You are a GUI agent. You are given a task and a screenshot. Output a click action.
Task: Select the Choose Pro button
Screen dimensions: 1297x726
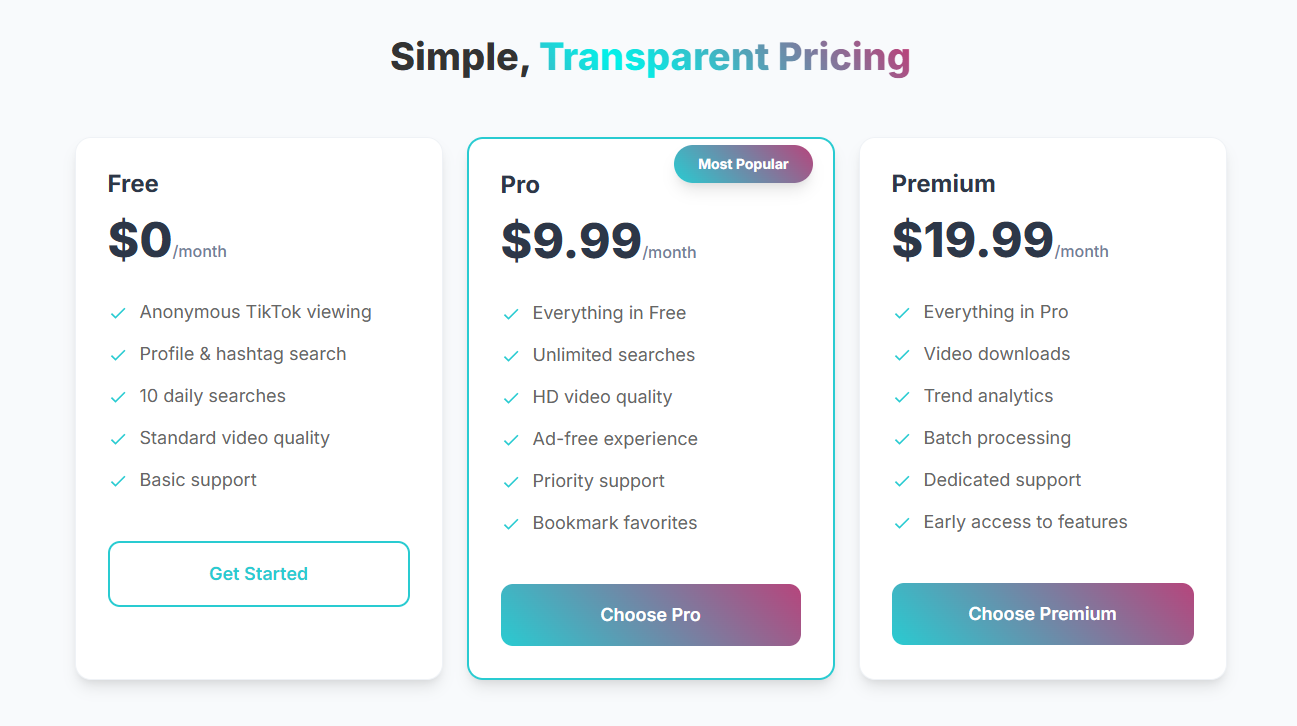651,615
